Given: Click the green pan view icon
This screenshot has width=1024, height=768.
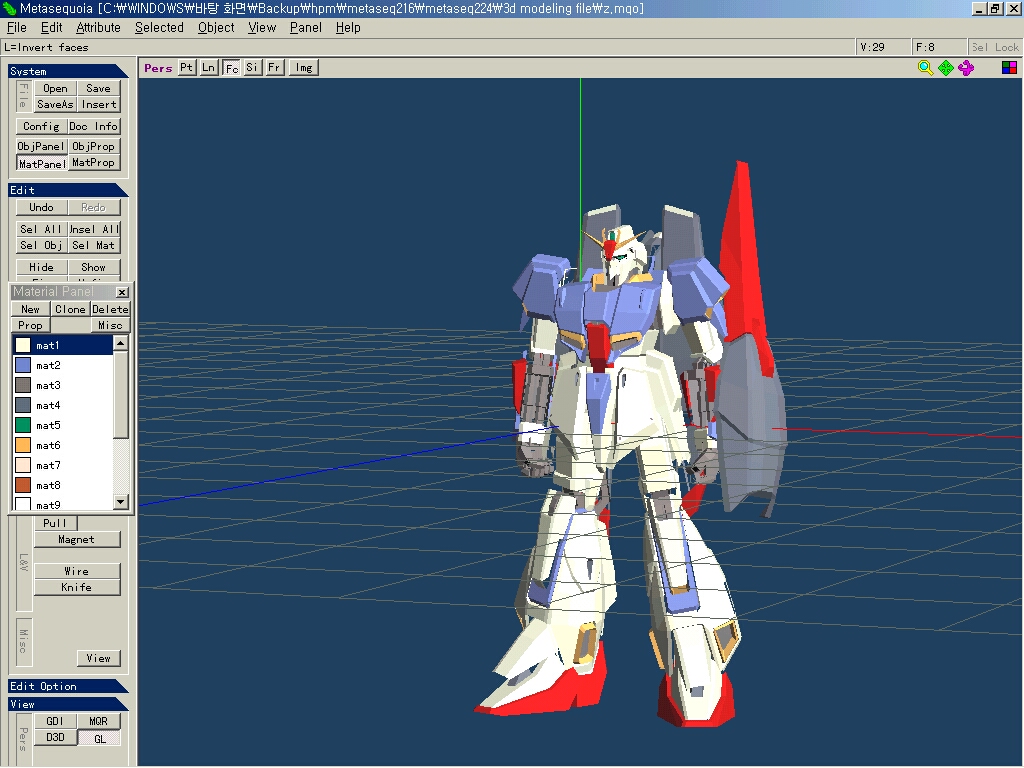Looking at the screenshot, I should [946, 67].
